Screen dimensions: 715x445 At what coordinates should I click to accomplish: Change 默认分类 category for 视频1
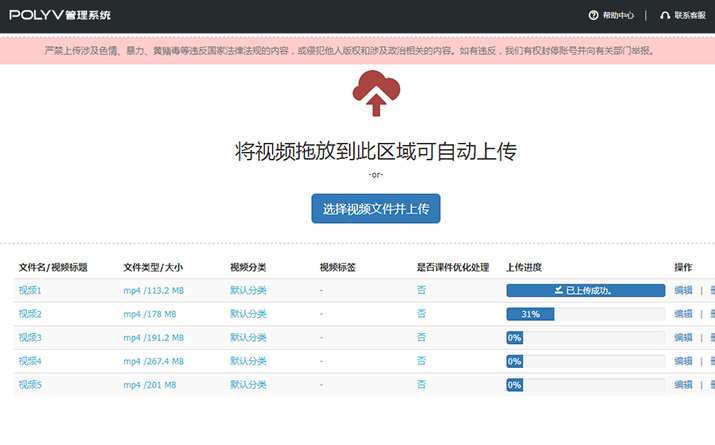[x=248, y=290]
